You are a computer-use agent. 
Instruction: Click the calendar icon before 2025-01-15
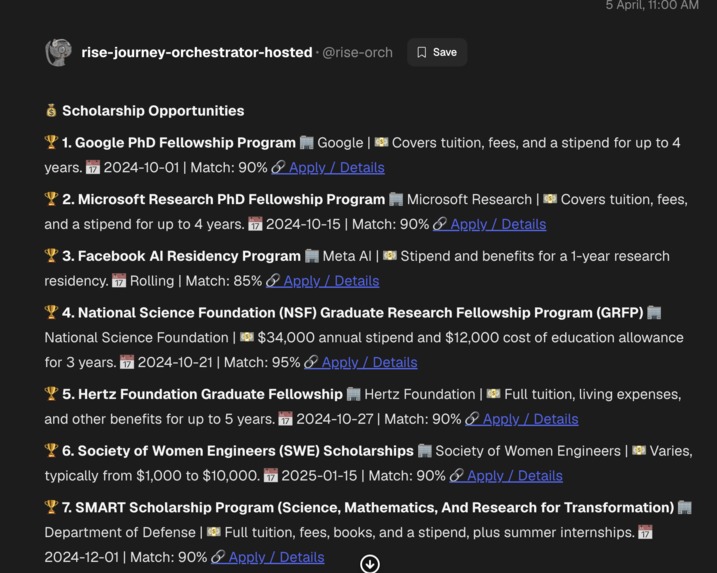click(x=271, y=476)
